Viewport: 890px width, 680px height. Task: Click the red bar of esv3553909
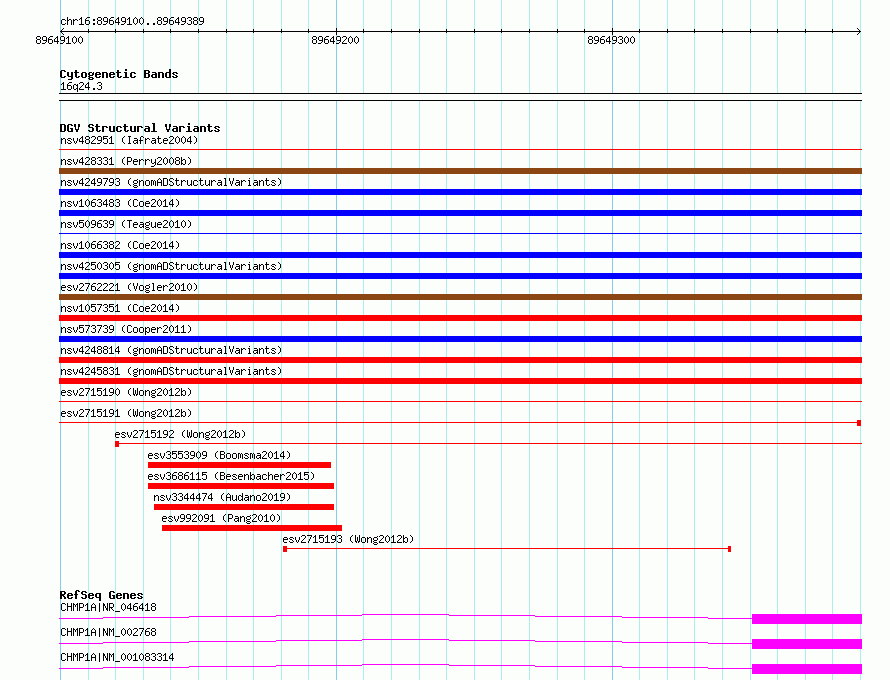pyautogui.click(x=239, y=465)
